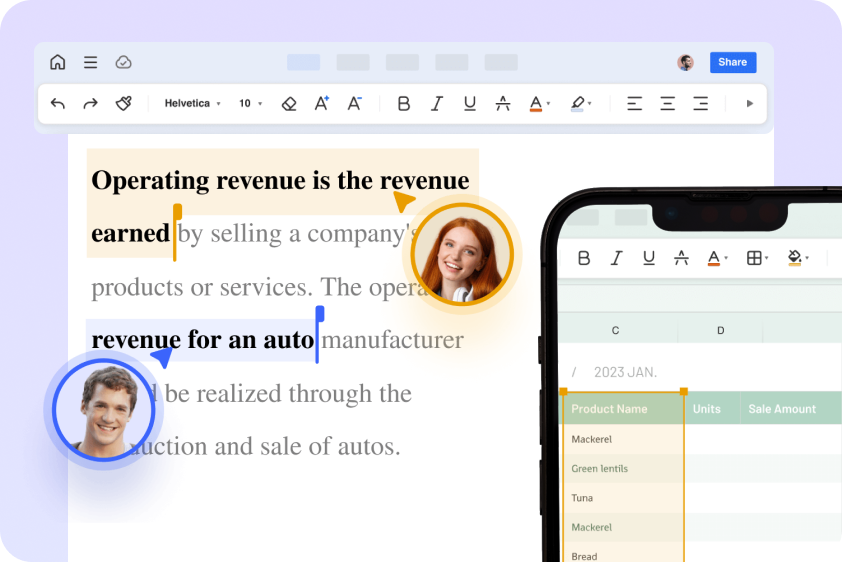Align text left
This screenshot has height=562, width=842.
[635, 104]
